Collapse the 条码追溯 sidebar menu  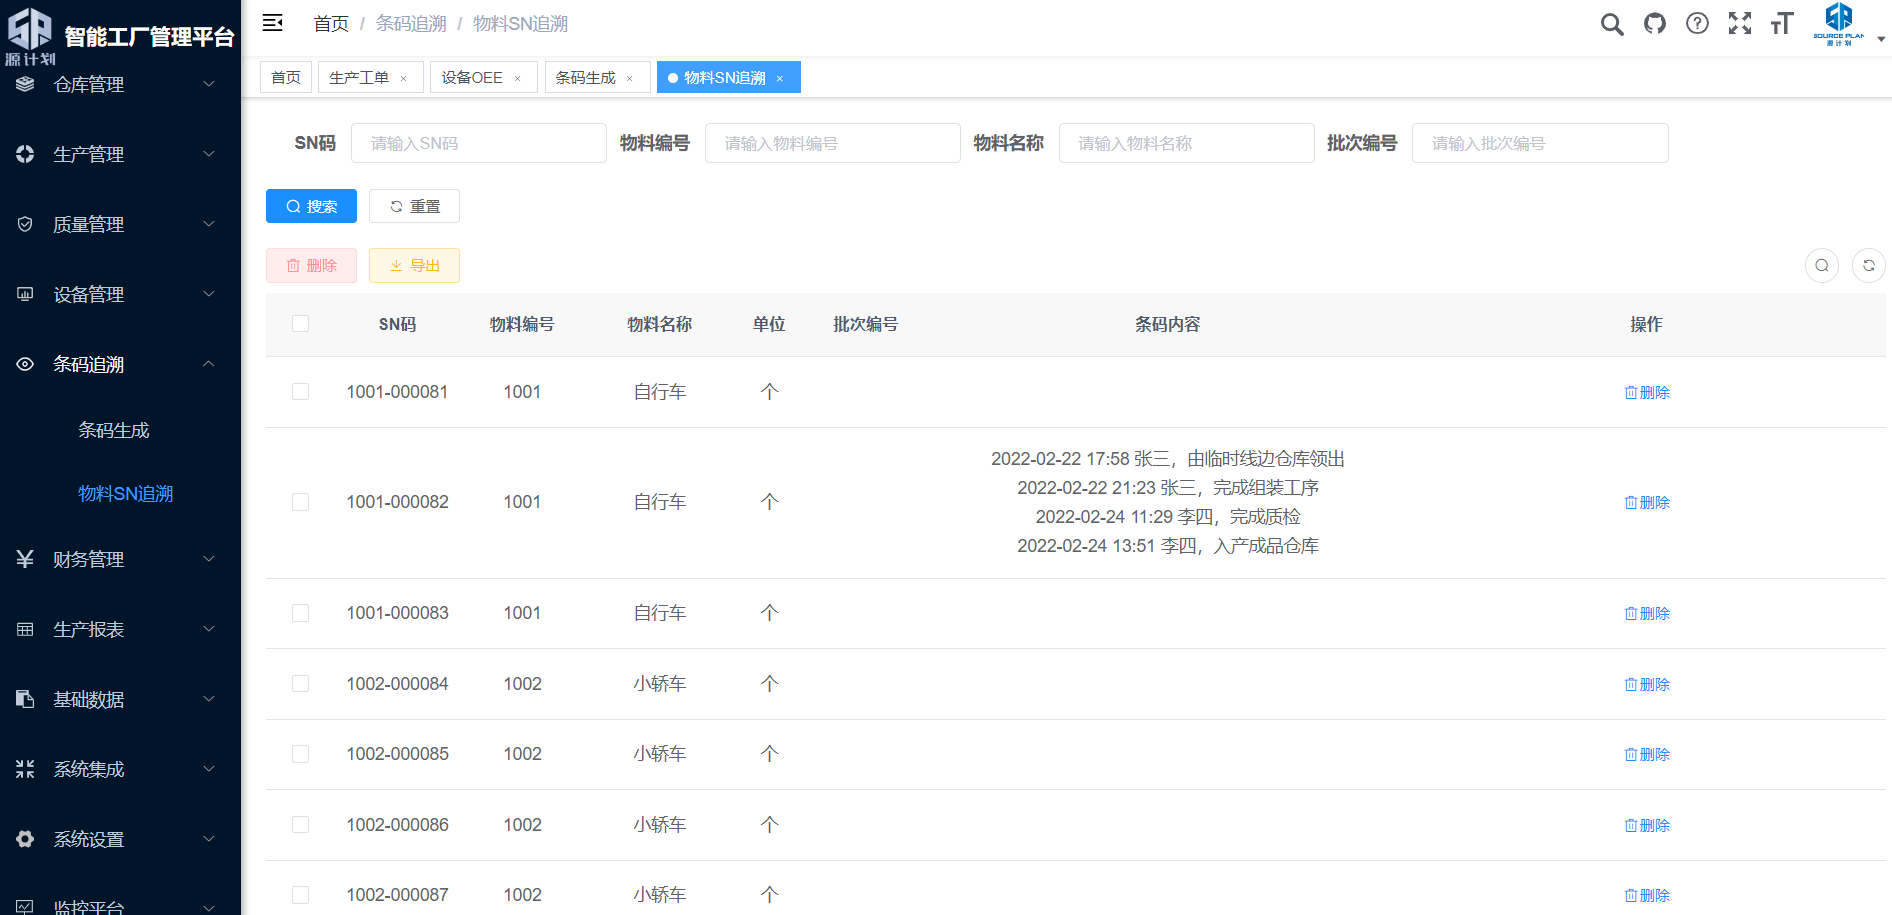pos(120,365)
